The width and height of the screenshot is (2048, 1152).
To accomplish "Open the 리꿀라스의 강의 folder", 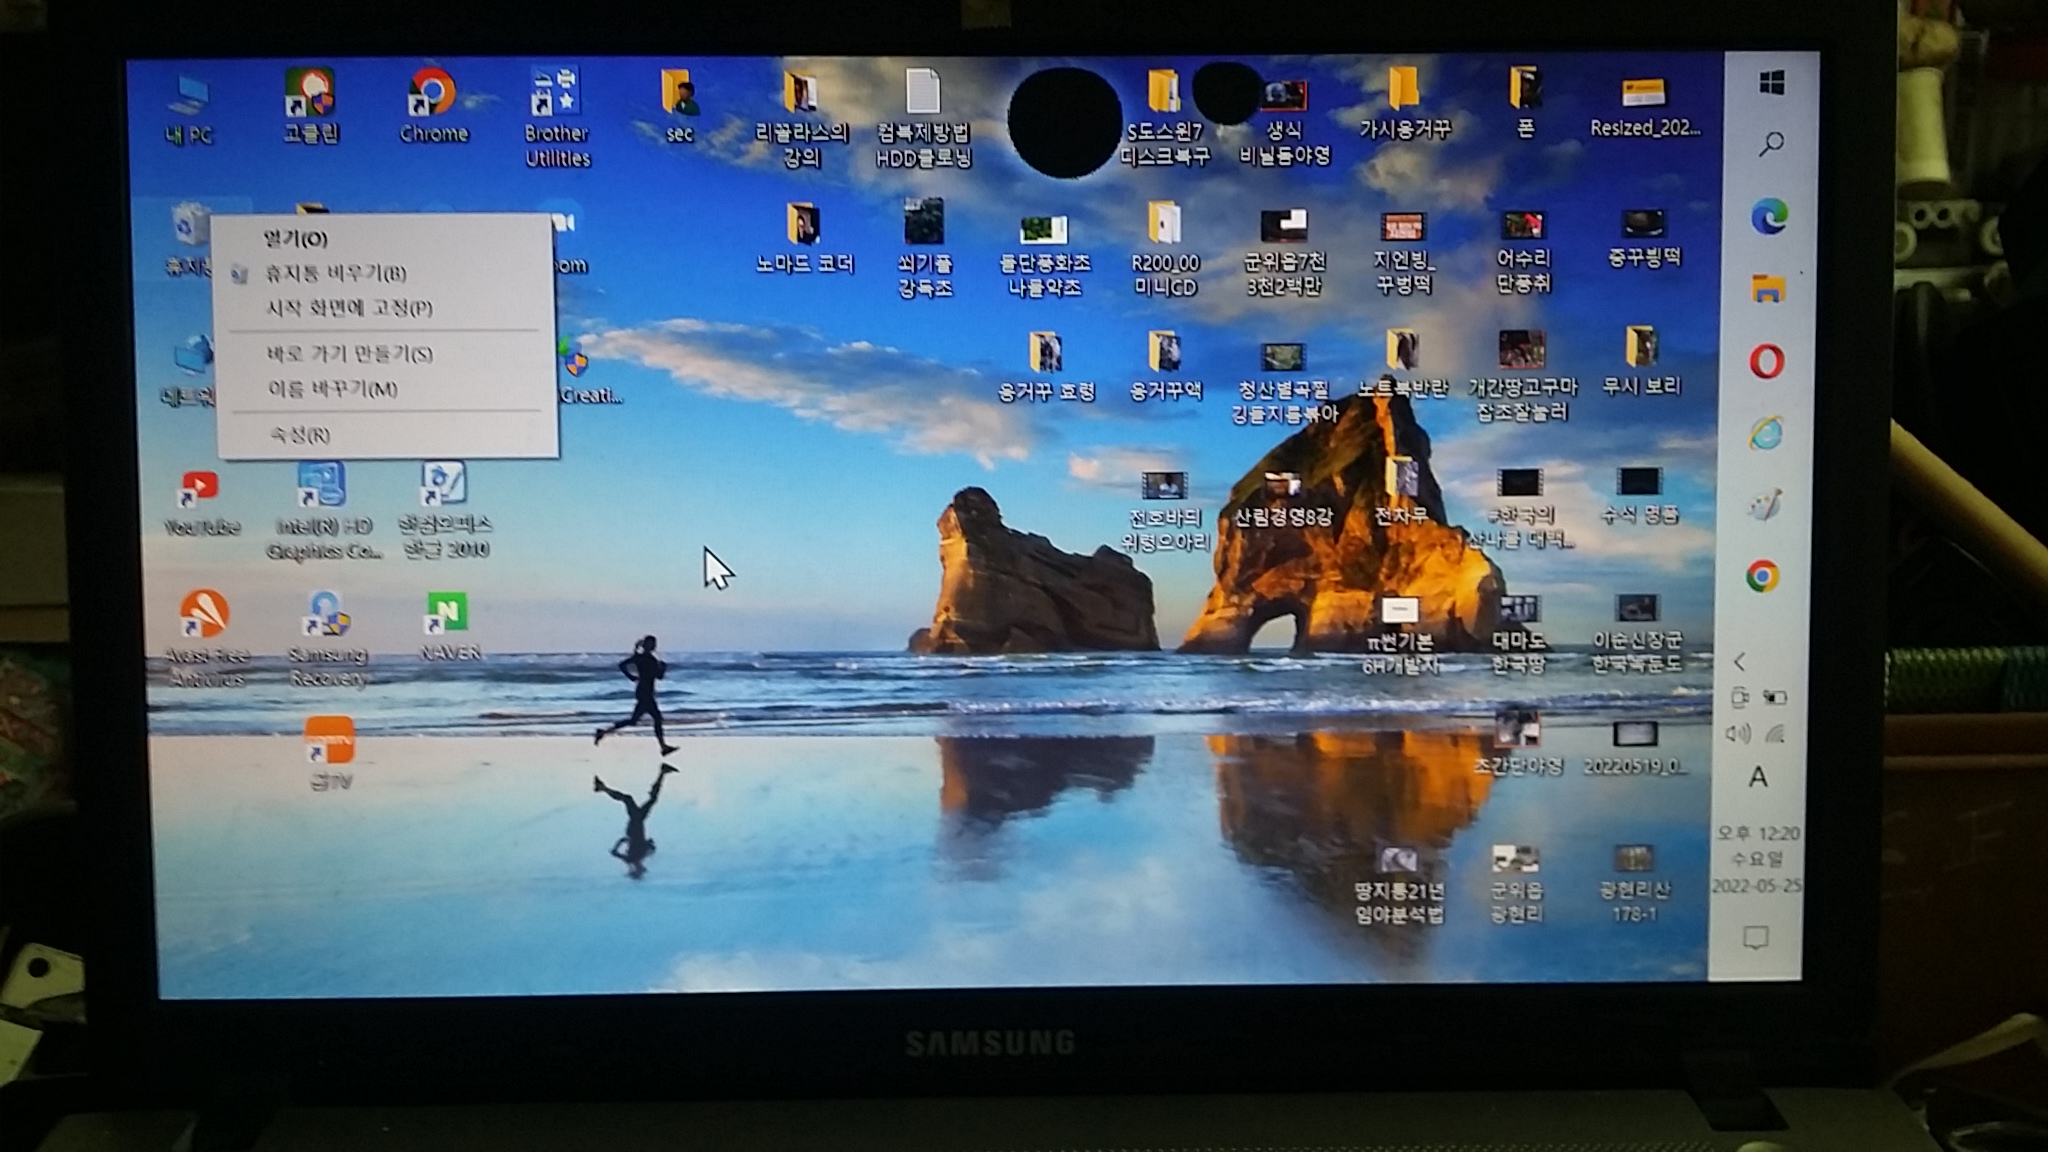I will point(801,118).
